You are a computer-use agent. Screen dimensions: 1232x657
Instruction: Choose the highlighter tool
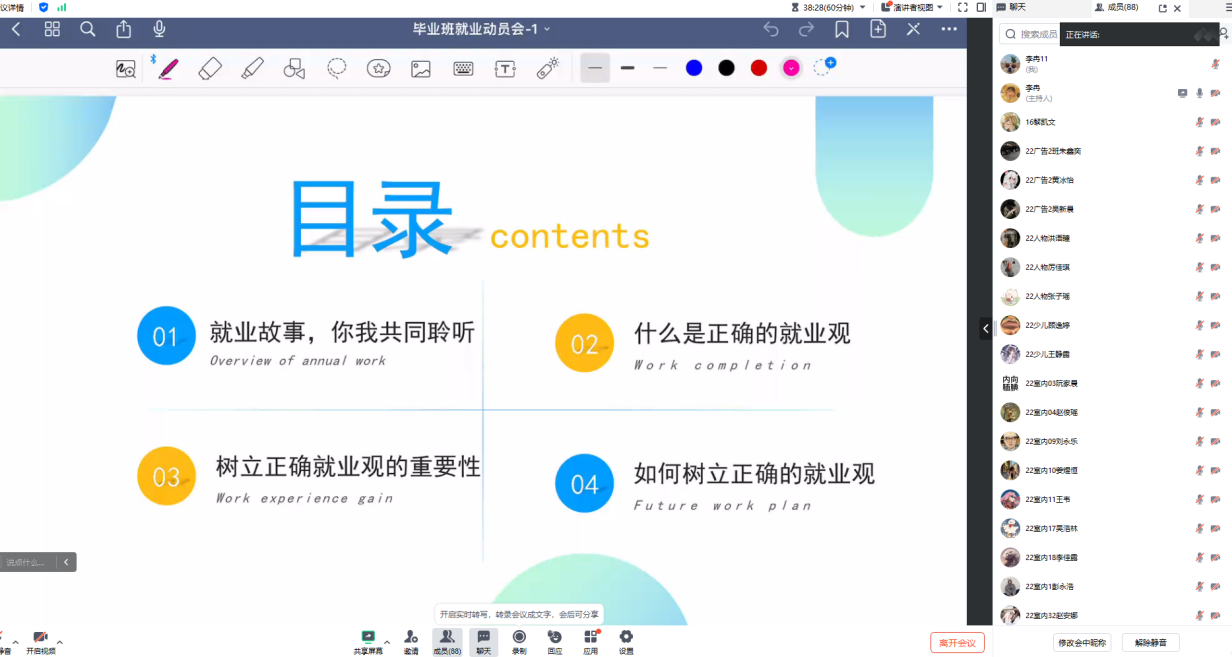tap(252, 68)
